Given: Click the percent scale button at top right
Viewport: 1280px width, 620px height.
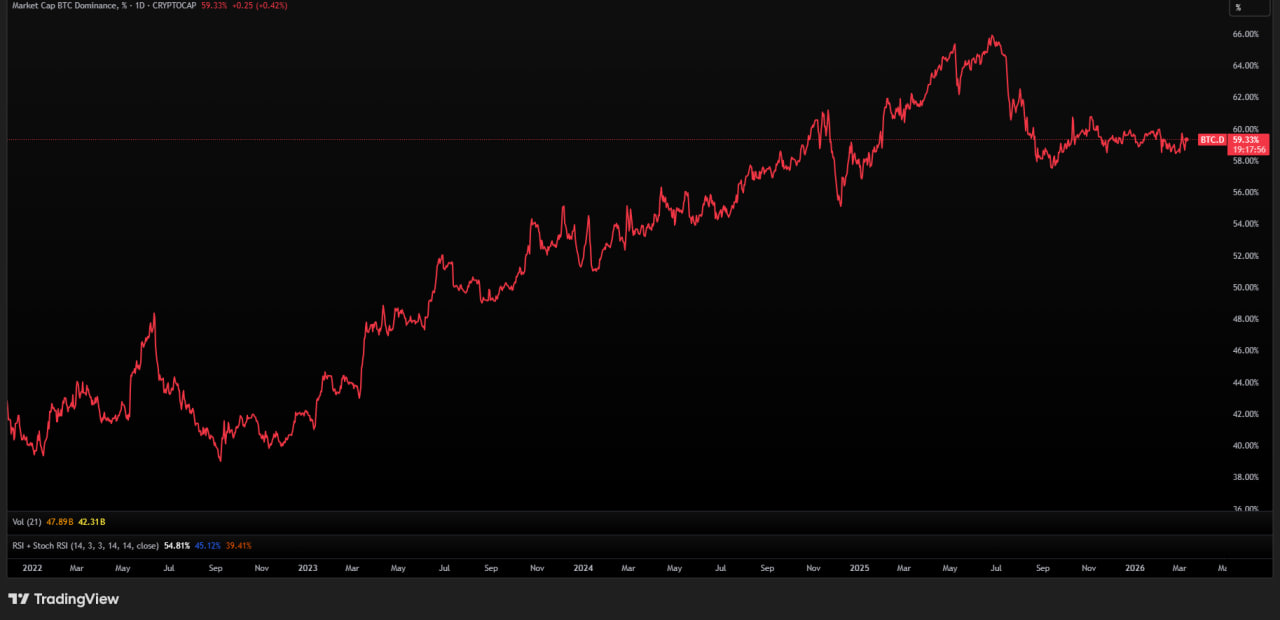Looking at the screenshot, I should [x=1238, y=8].
